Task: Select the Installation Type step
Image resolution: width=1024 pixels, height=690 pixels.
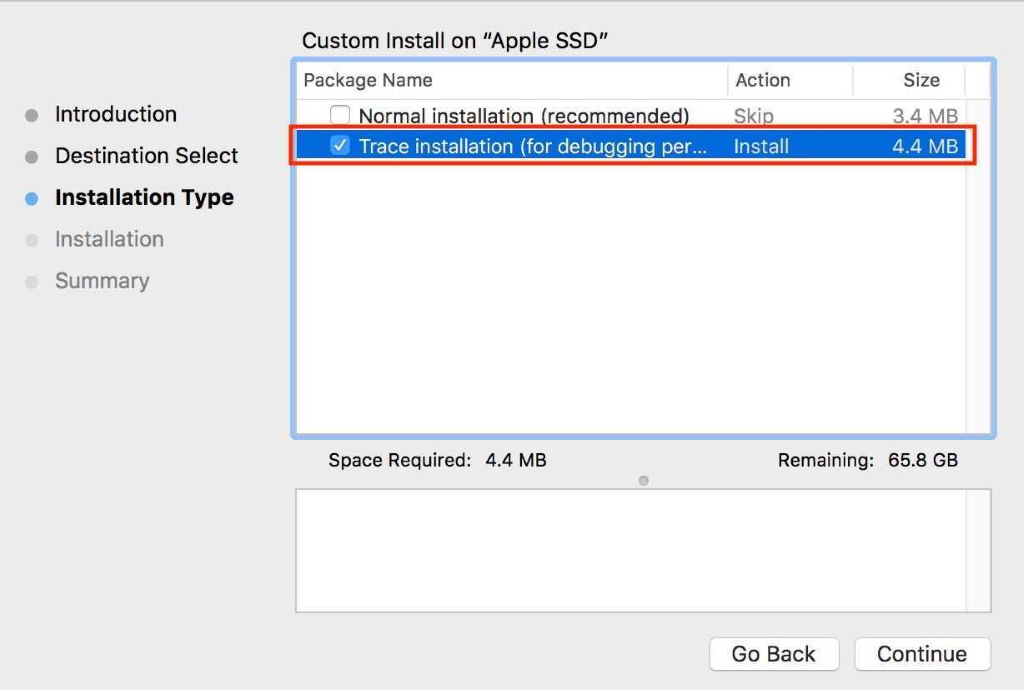Action: pyautogui.click(x=145, y=198)
